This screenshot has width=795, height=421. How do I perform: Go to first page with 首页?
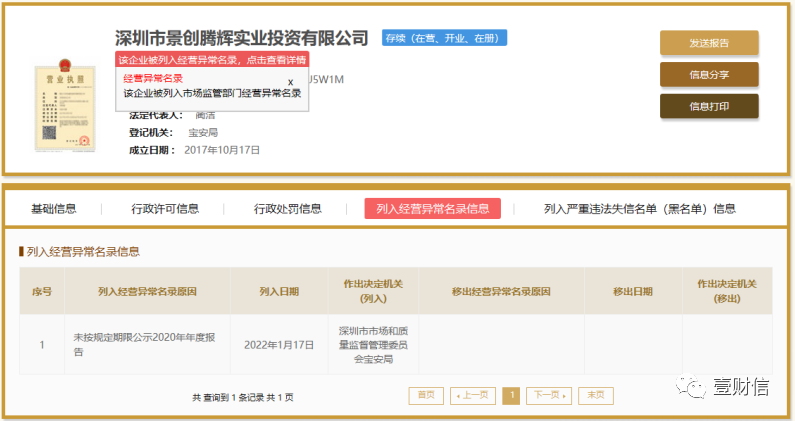[426, 396]
